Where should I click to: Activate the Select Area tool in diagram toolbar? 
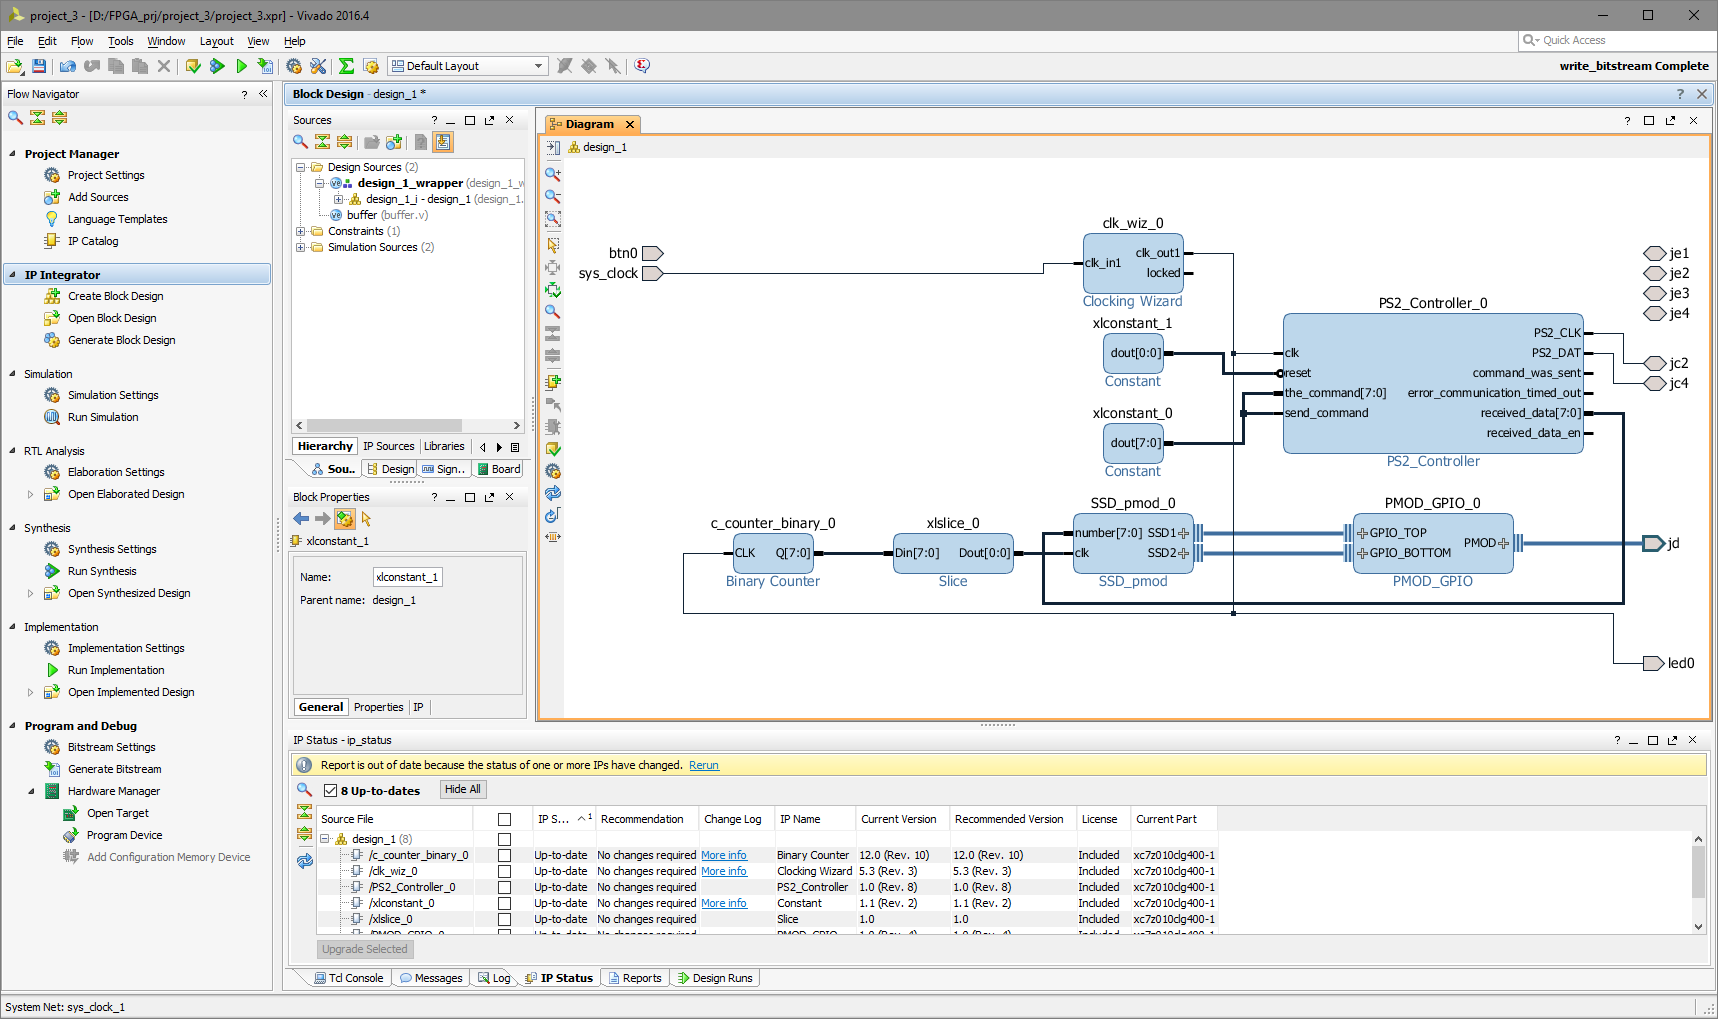[552, 245]
